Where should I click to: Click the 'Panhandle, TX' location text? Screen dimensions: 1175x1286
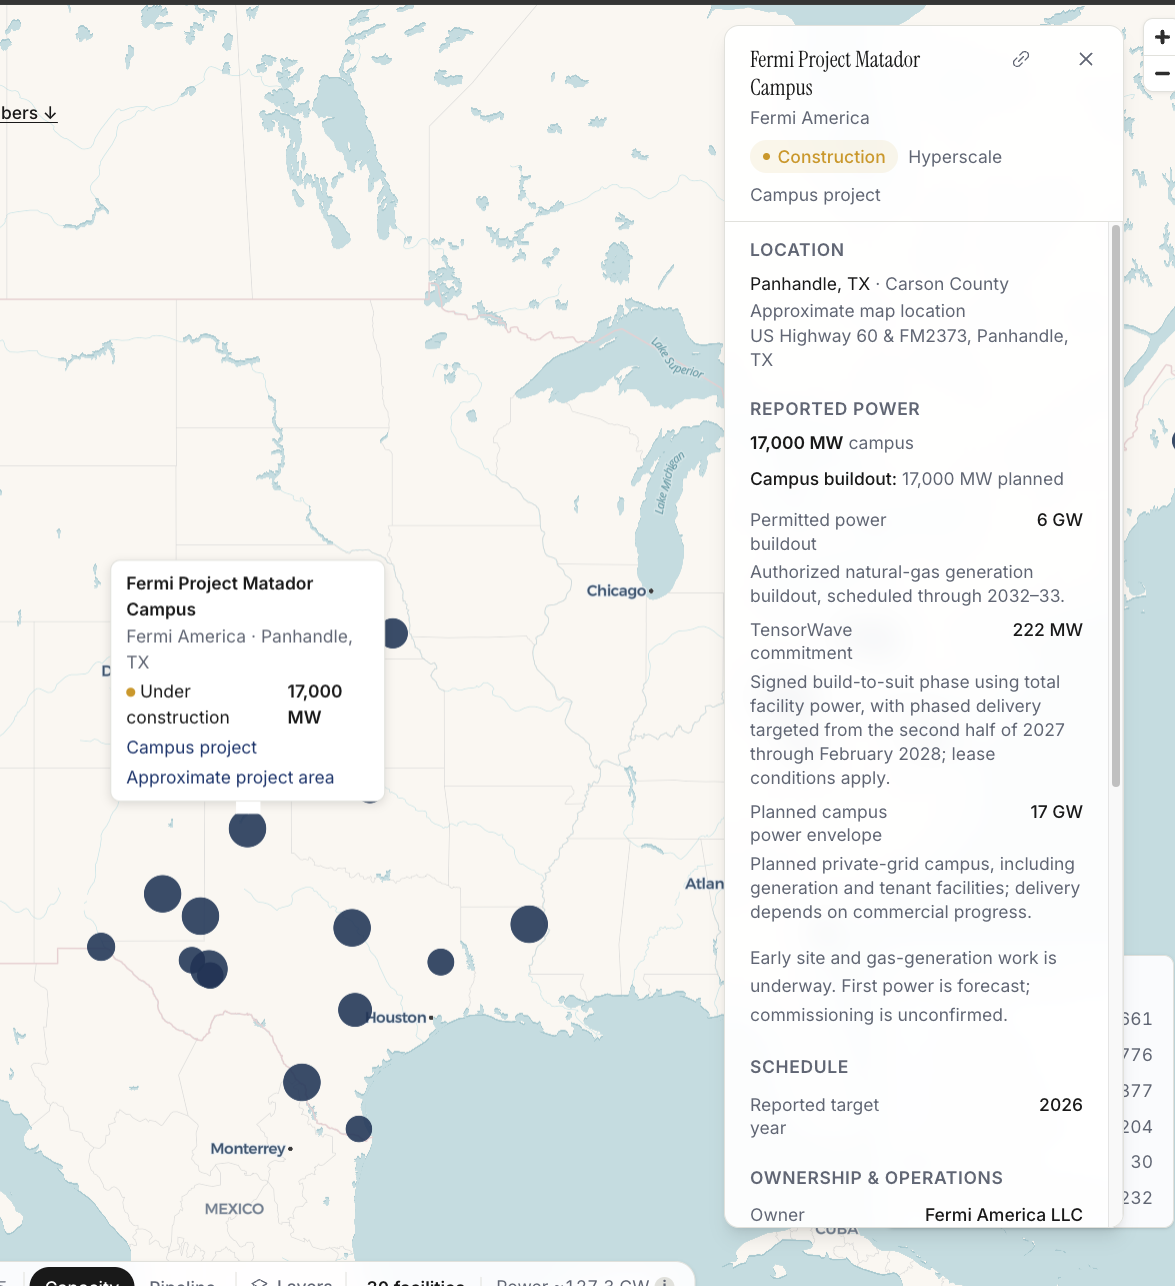pyautogui.click(x=810, y=284)
